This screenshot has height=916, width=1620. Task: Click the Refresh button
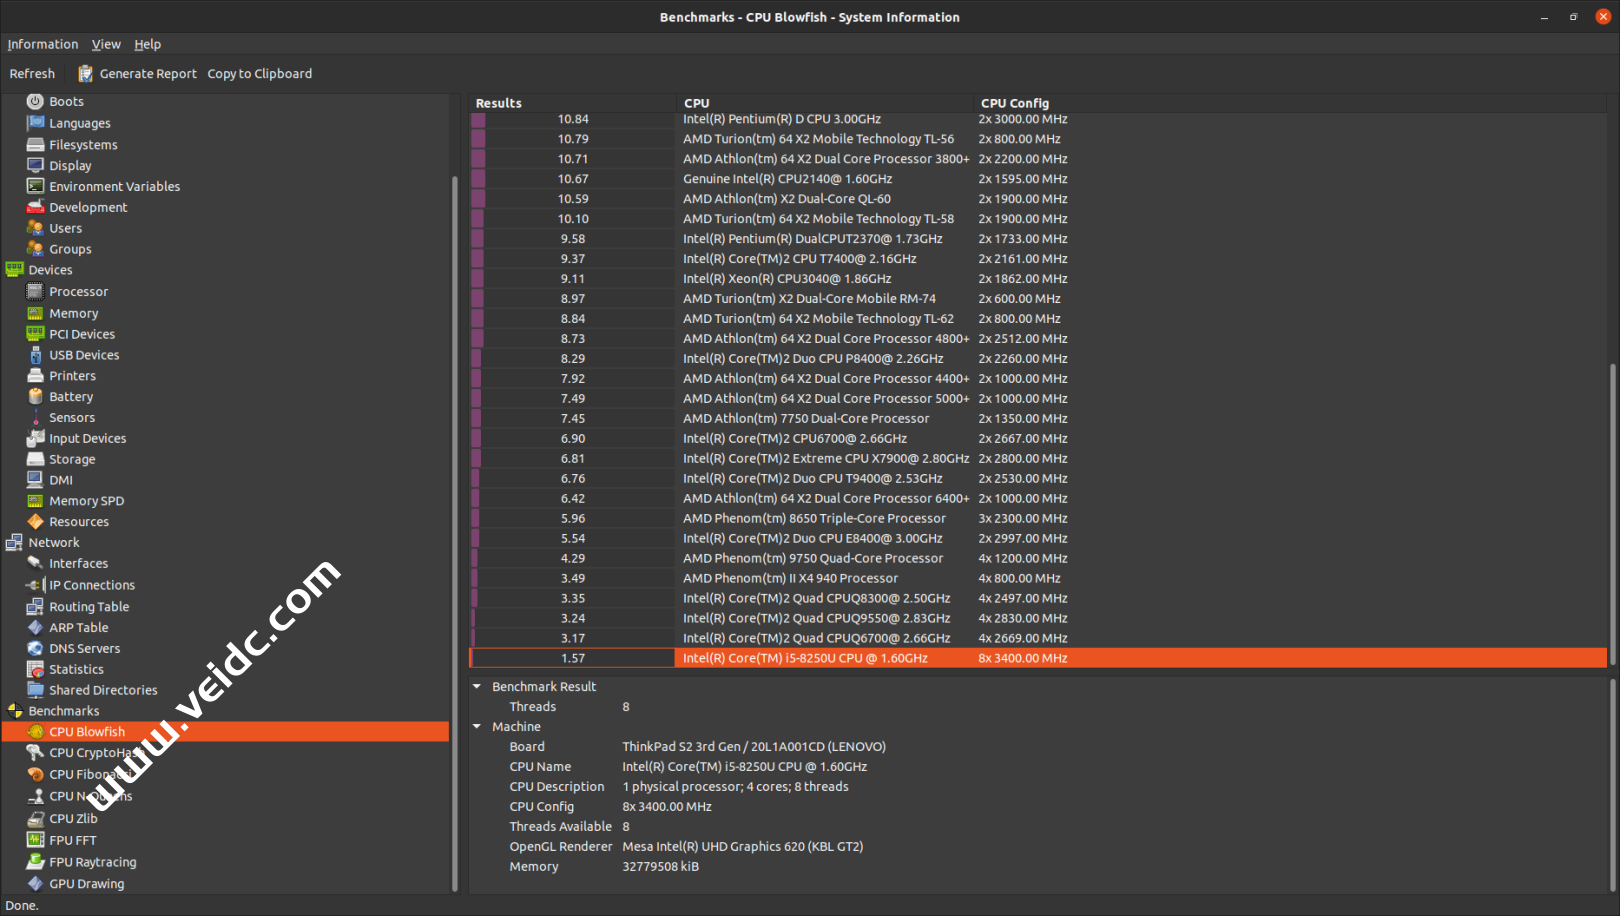coord(32,74)
